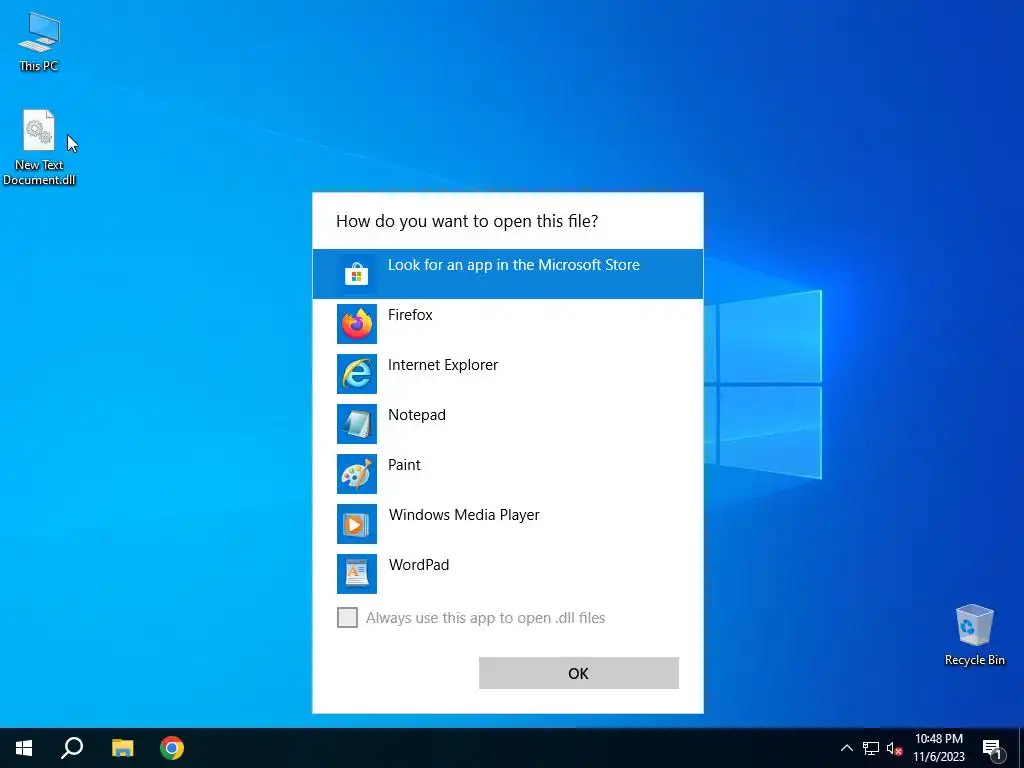This screenshot has height=768, width=1024.
Task: Choose the WordPad label as opening app
Action: coord(419,565)
